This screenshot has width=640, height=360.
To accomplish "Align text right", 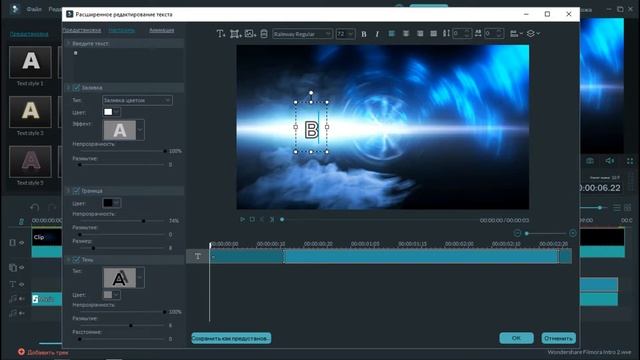I will pos(420,33).
